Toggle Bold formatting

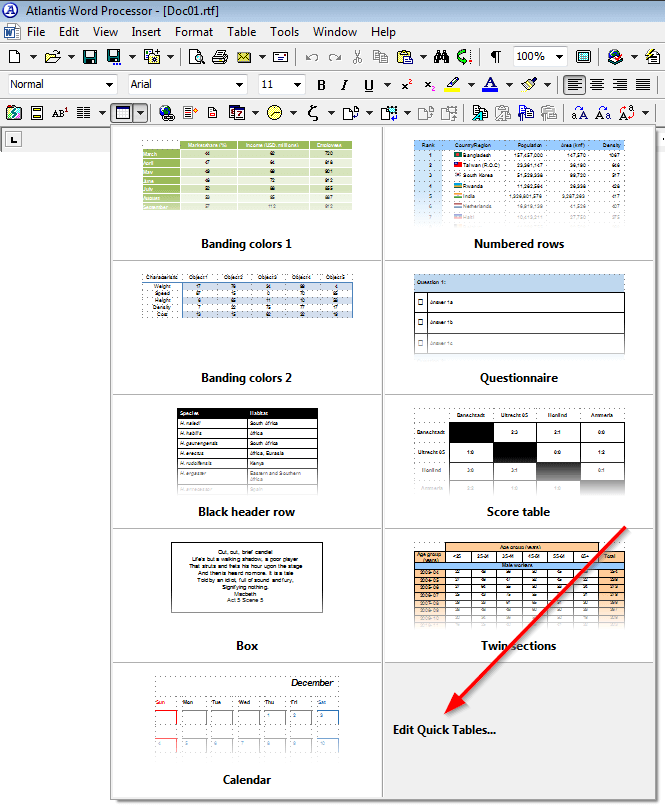(x=321, y=85)
